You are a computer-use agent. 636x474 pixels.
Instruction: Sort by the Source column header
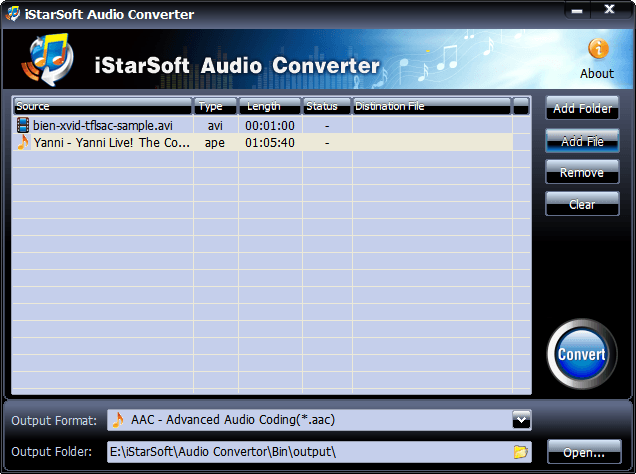[x=102, y=106]
